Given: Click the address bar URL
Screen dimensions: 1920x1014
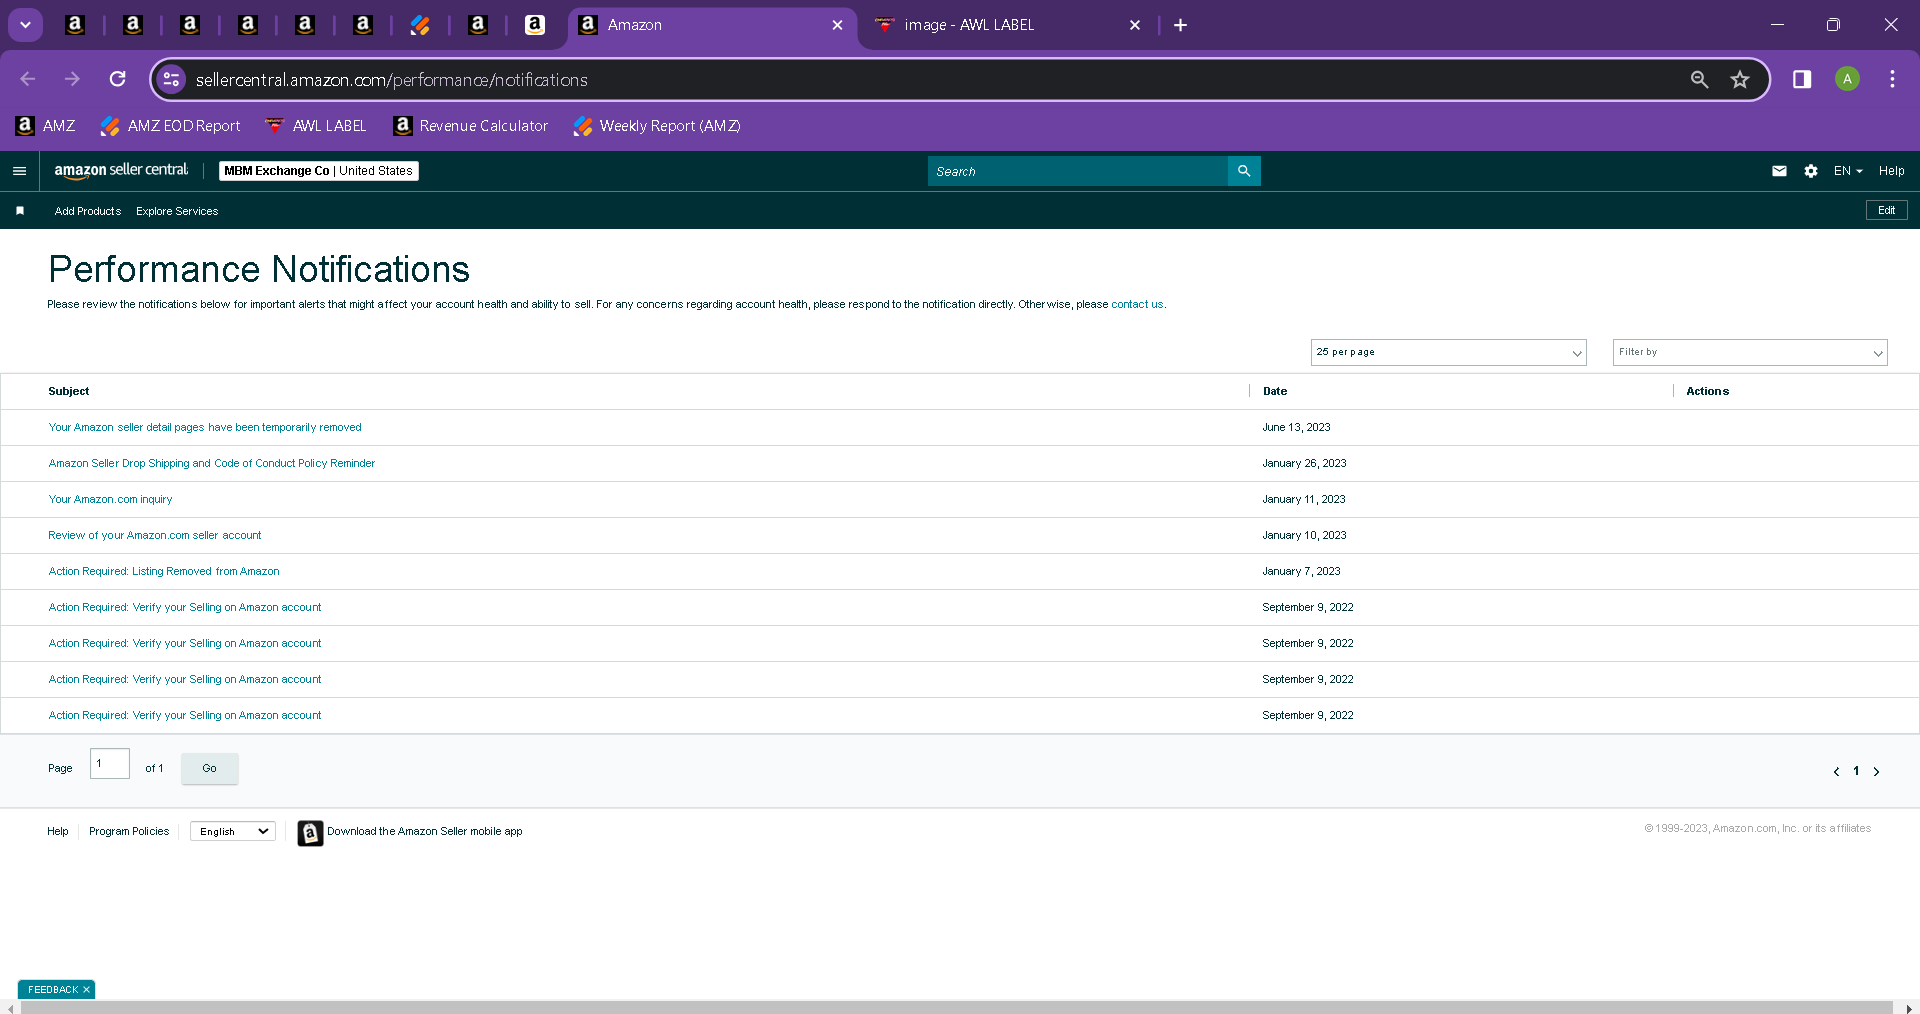Looking at the screenshot, I should pos(391,80).
